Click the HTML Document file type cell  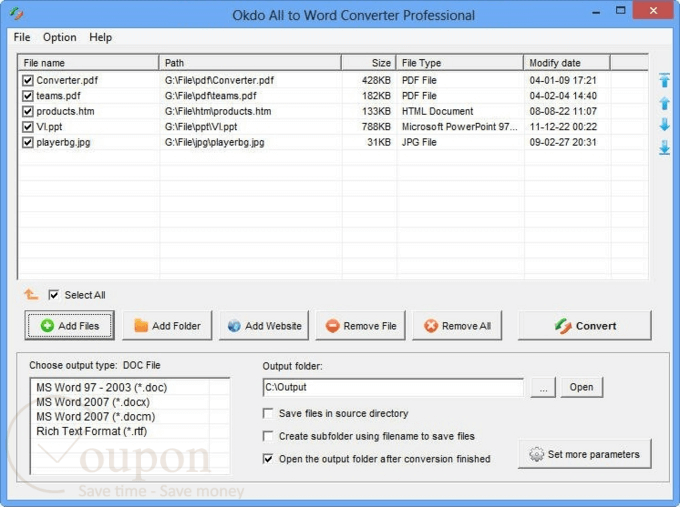[437, 111]
